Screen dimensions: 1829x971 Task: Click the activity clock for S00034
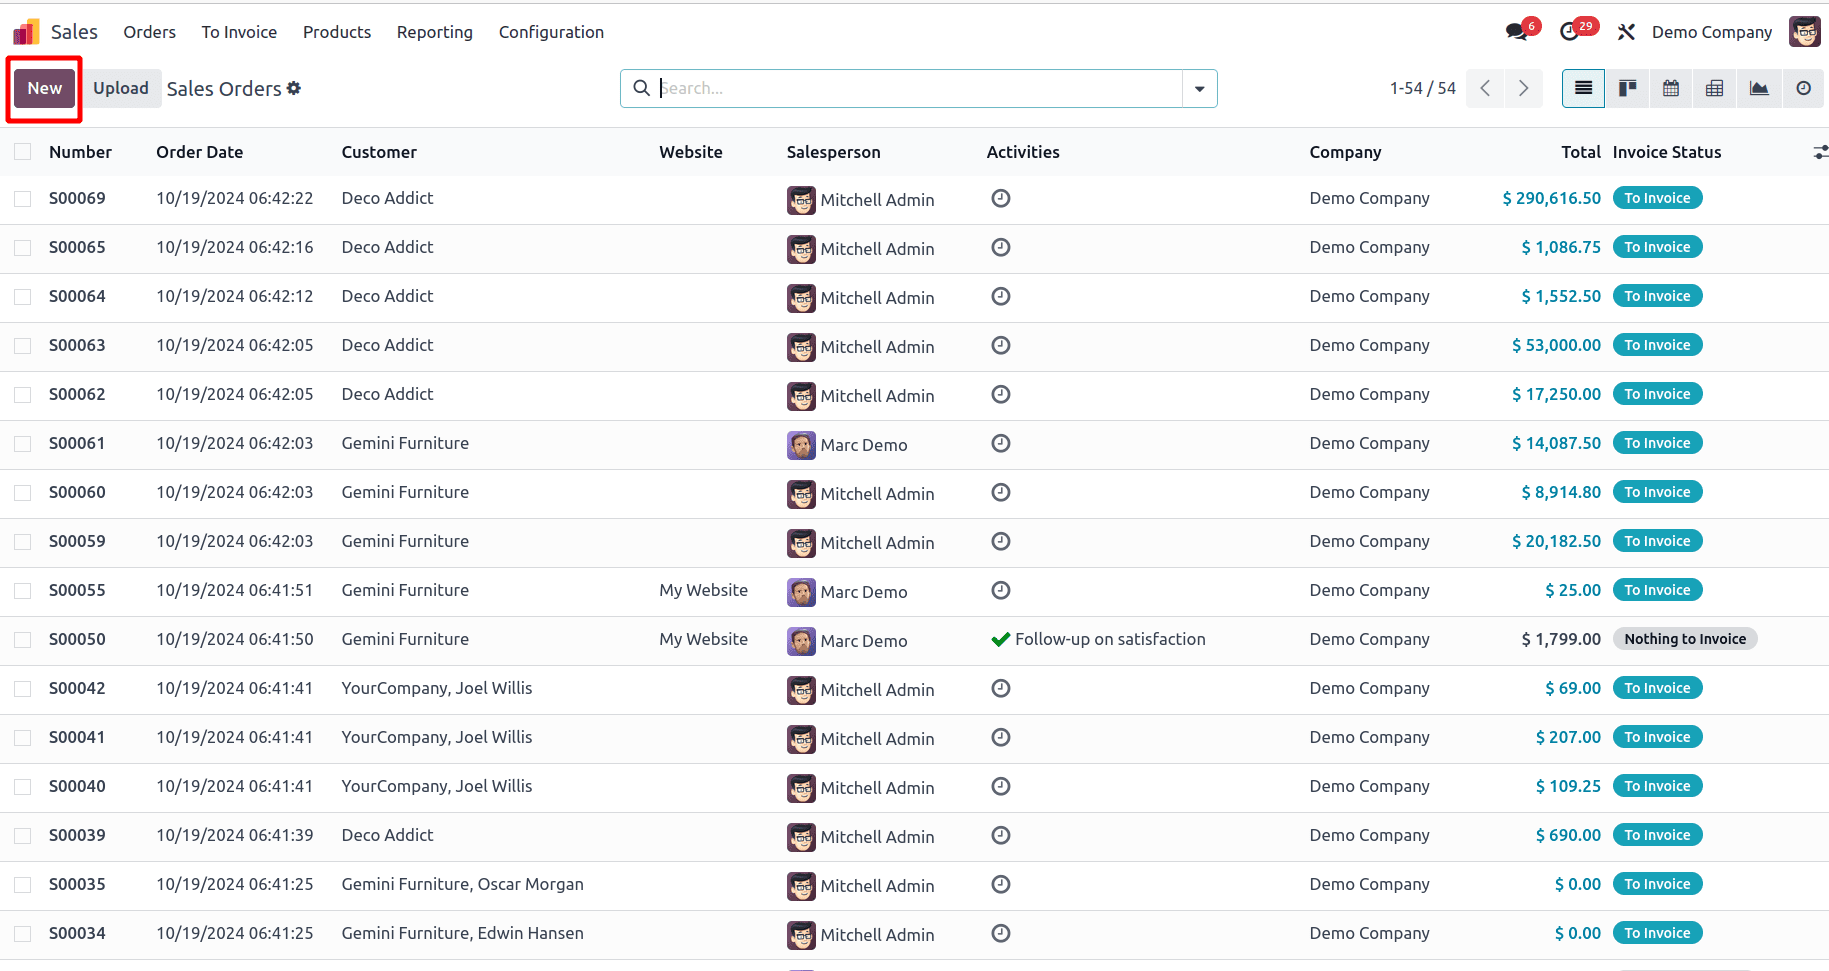coord(1001,933)
